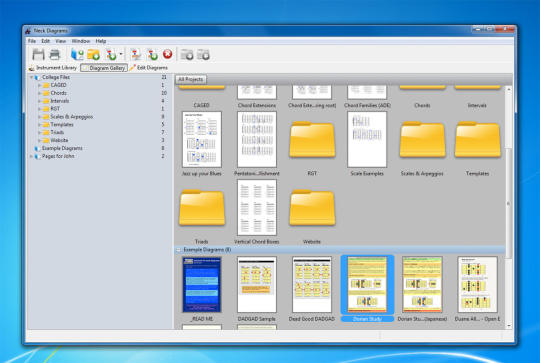Image resolution: width=540 pixels, height=363 pixels.
Task: Switch to Edit Diagrams view
Action: pyautogui.click(x=149, y=68)
